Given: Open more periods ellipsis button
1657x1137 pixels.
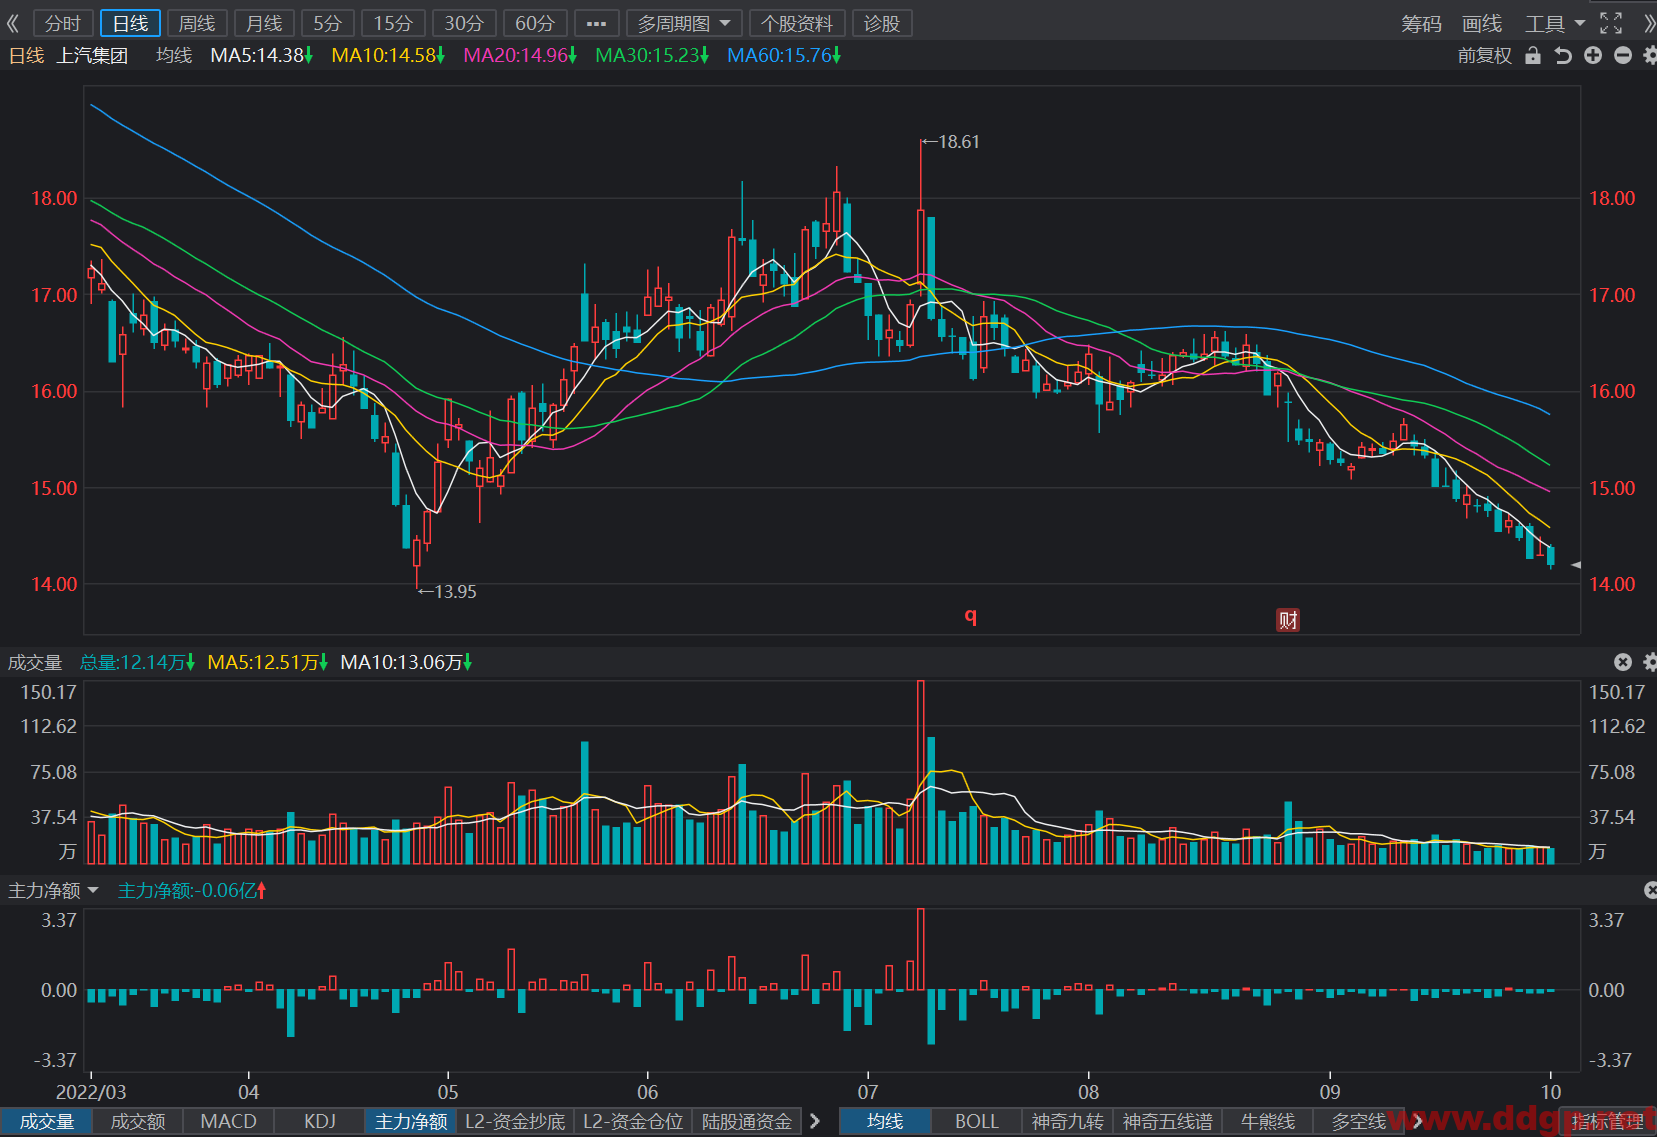Looking at the screenshot, I should (x=596, y=23).
